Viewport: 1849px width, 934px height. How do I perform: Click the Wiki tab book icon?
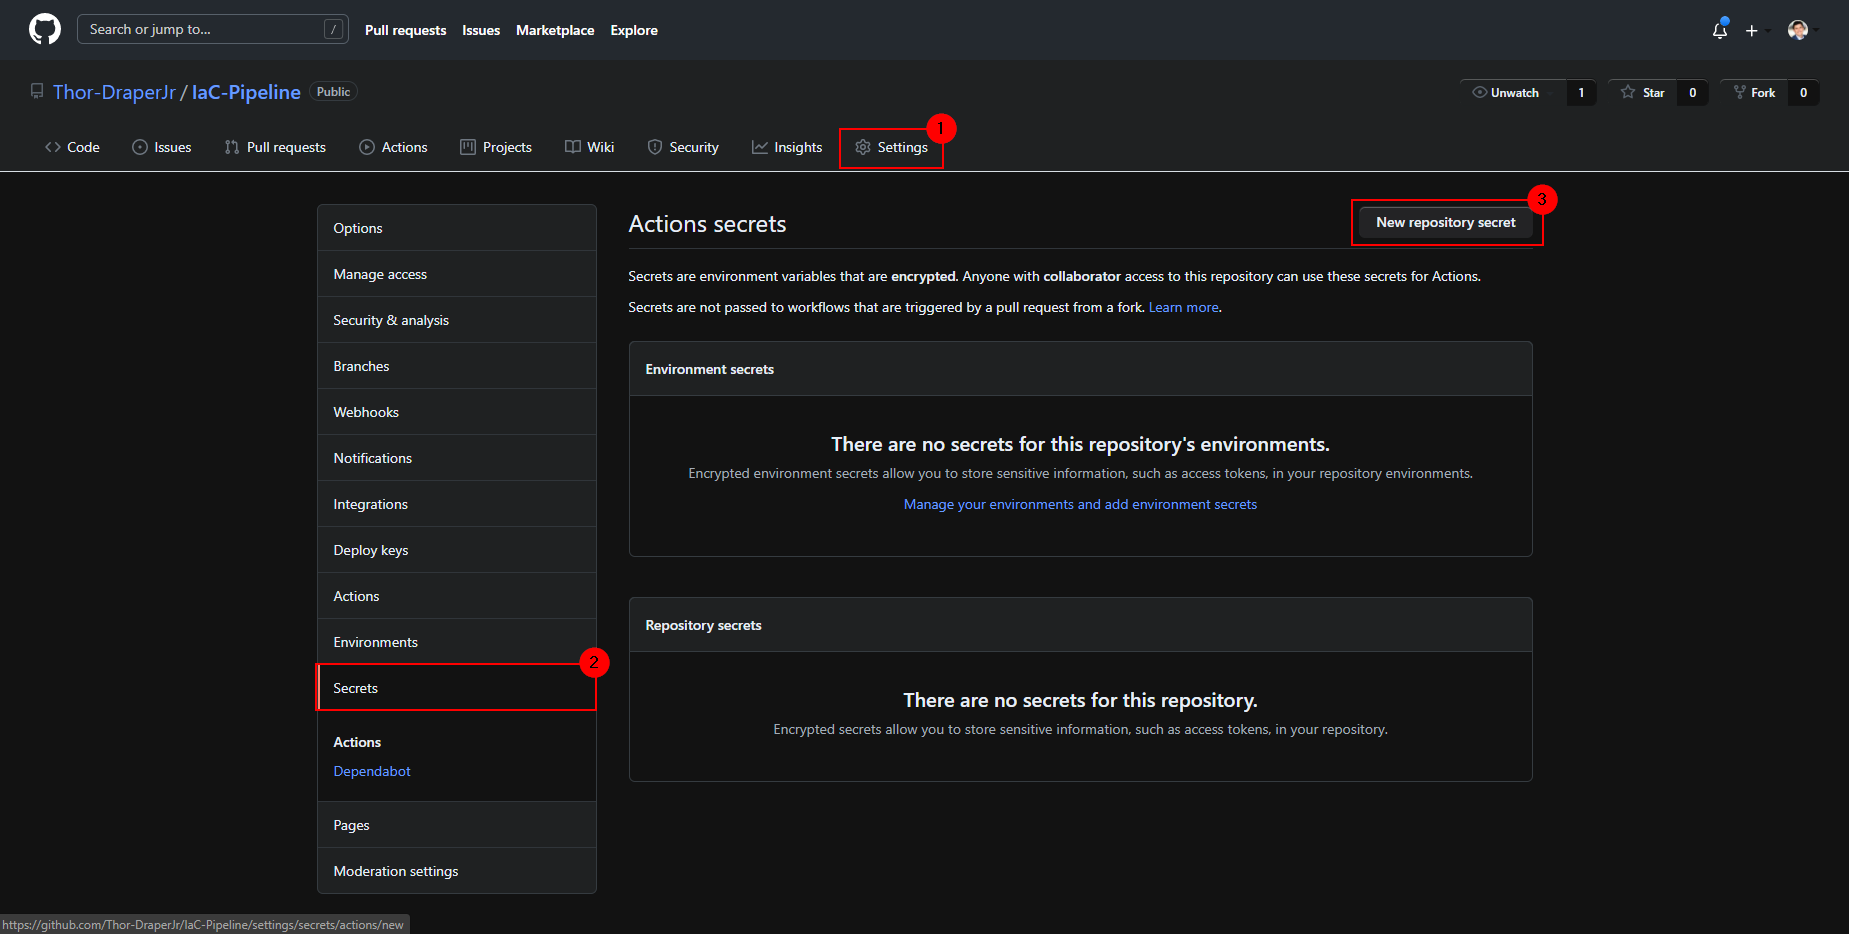(x=572, y=147)
